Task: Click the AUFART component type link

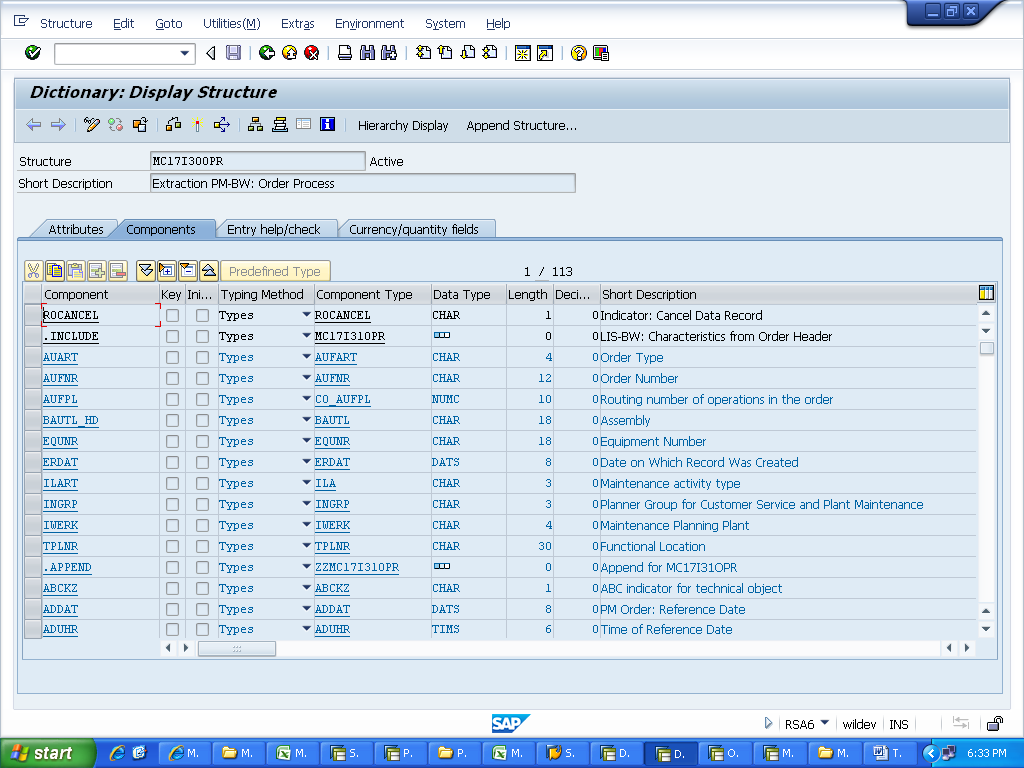Action: 336,357
